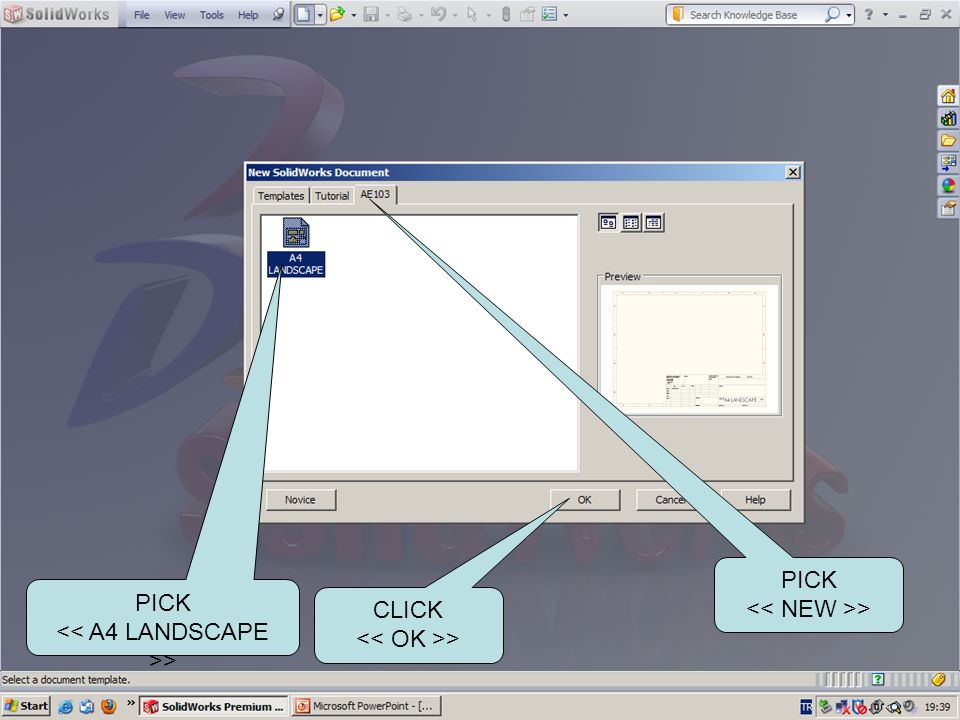The width and height of the screenshot is (960, 720).
Task: Click SolidWorks Premium taskbar button
Action: click(214, 706)
